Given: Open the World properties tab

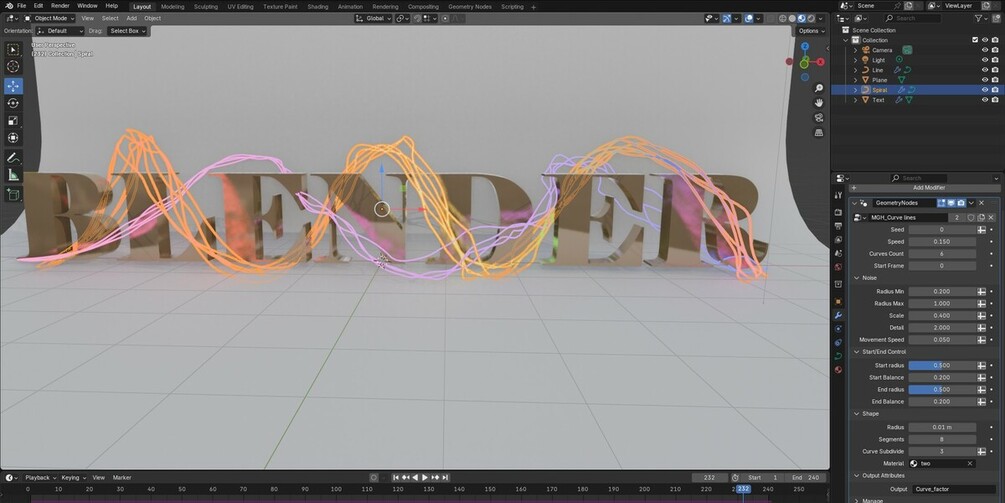Looking at the screenshot, I should [x=838, y=267].
